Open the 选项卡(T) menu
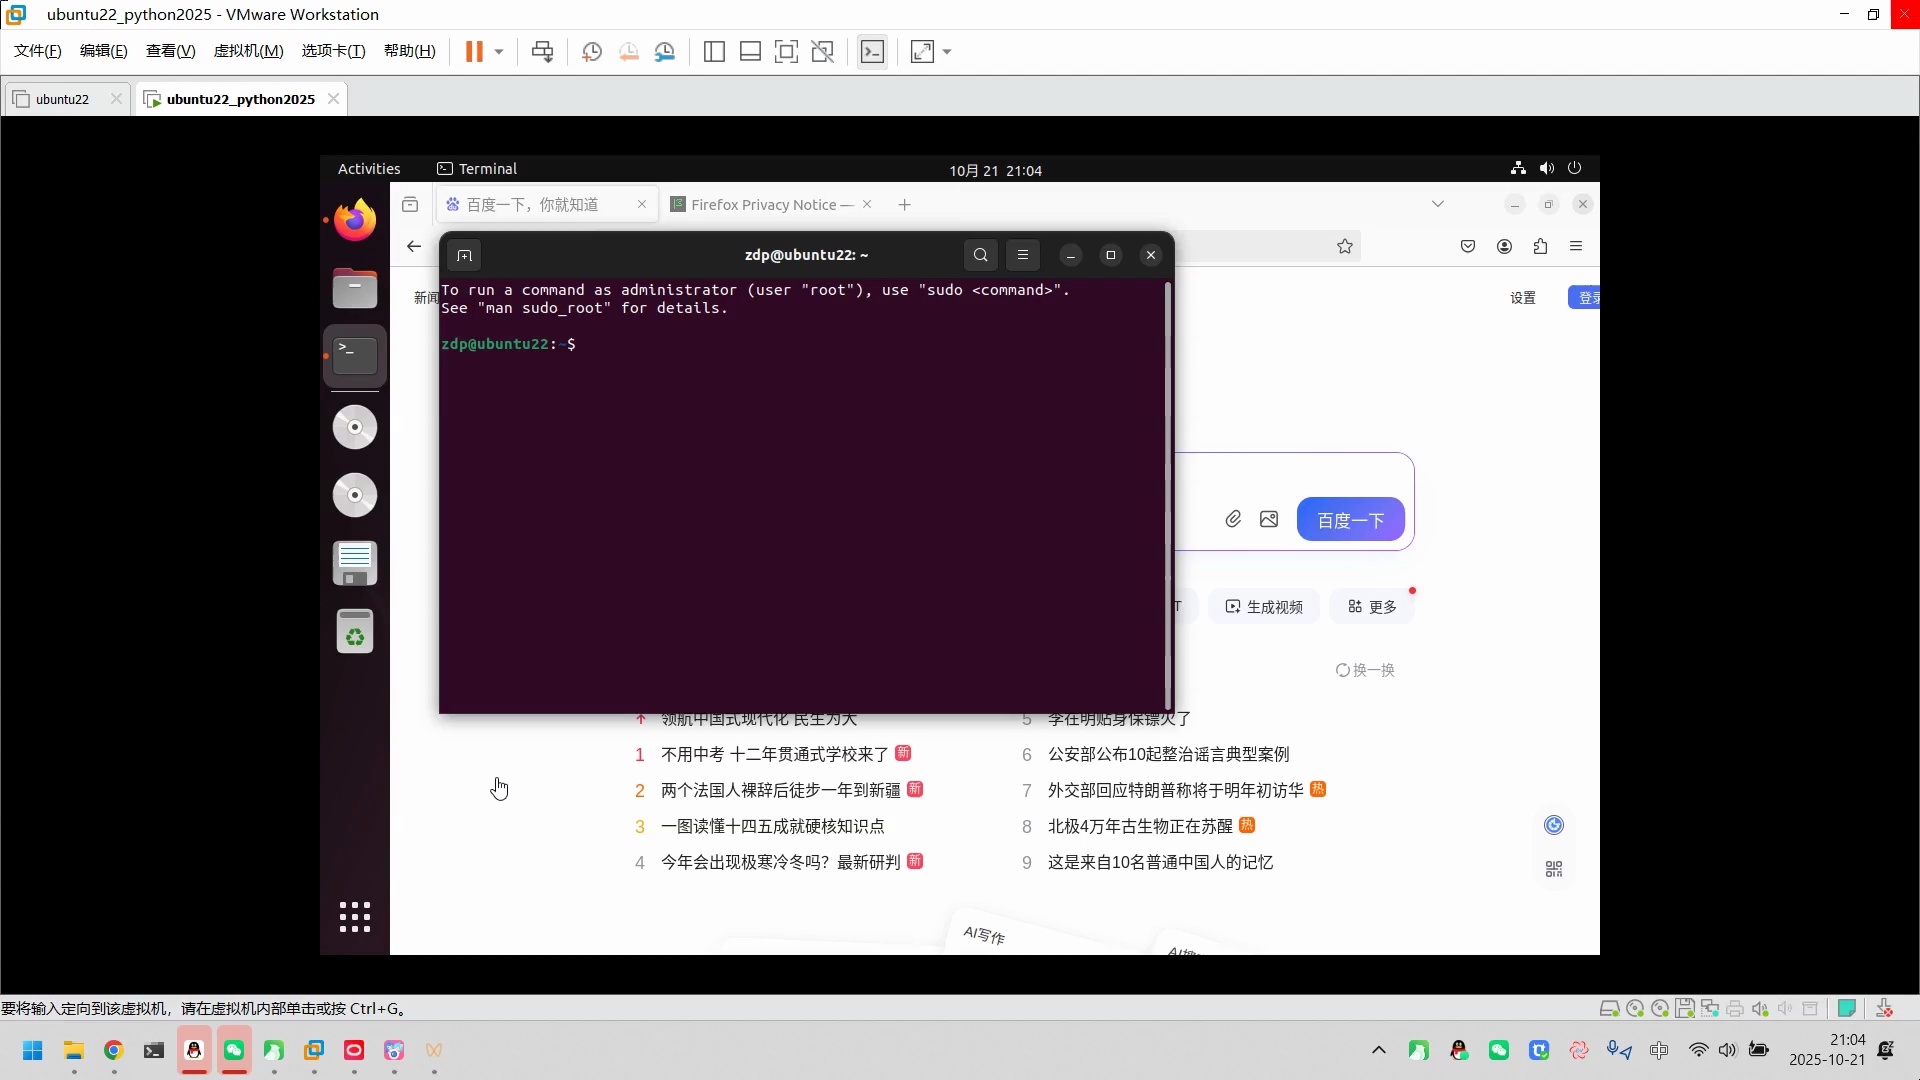Image resolution: width=1920 pixels, height=1080 pixels. (x=333, y=51)
